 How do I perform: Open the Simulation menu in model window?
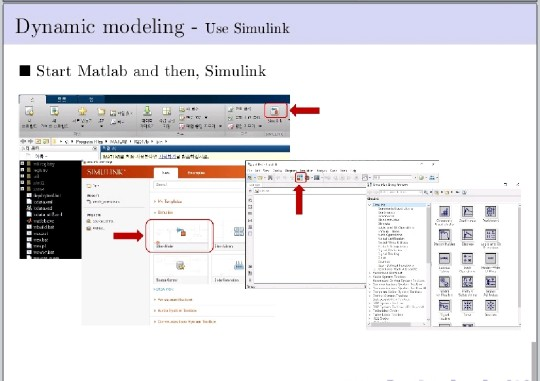306,171
